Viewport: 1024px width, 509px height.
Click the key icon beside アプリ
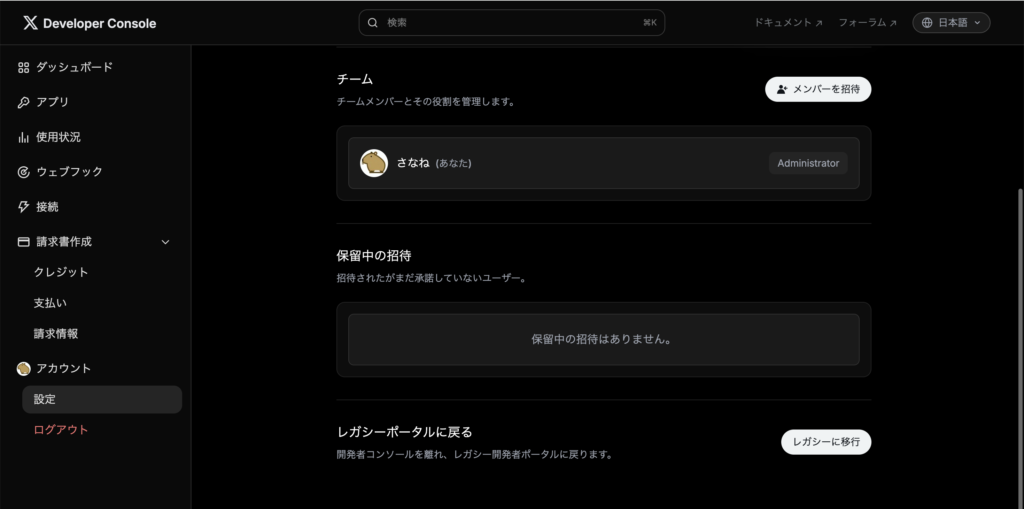(24, 102)
